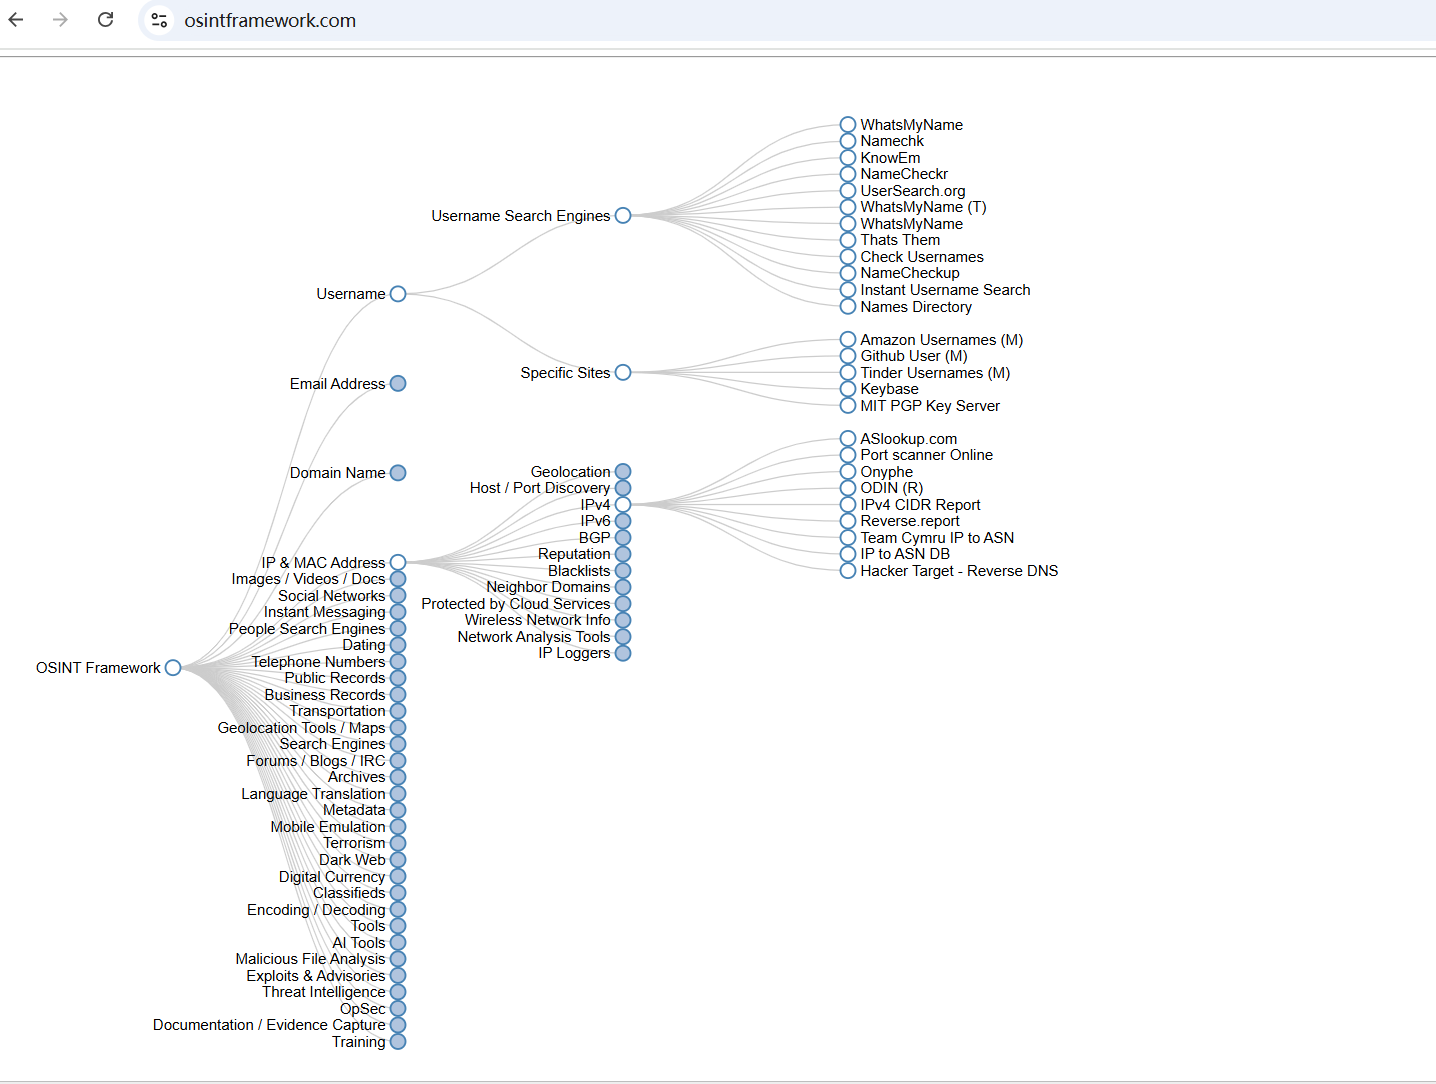This screenshot has height=1084, width=1436.
Task: Expand the Social Networks node
Action: coord(398,596)
